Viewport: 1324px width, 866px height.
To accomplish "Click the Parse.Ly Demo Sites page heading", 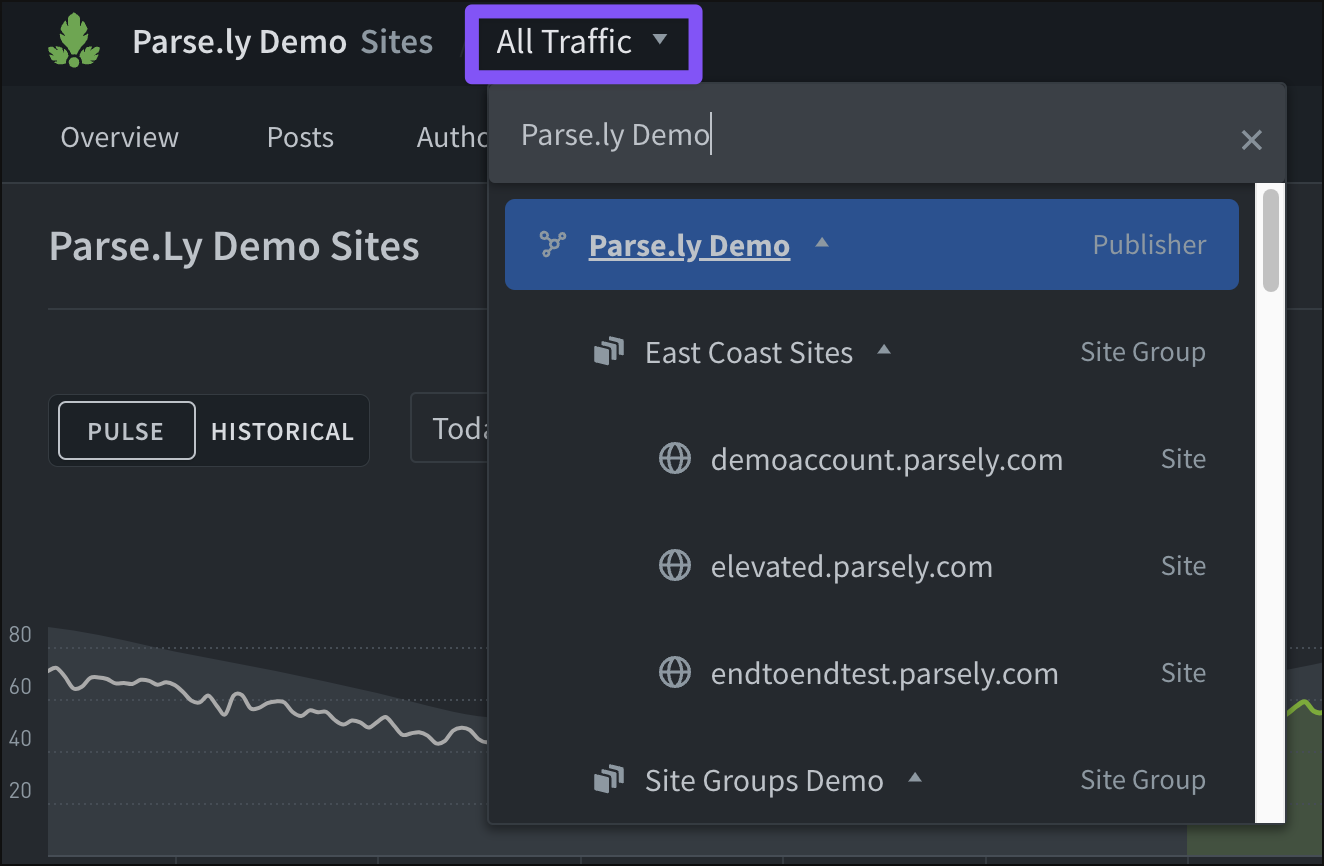I will [234, 246].
